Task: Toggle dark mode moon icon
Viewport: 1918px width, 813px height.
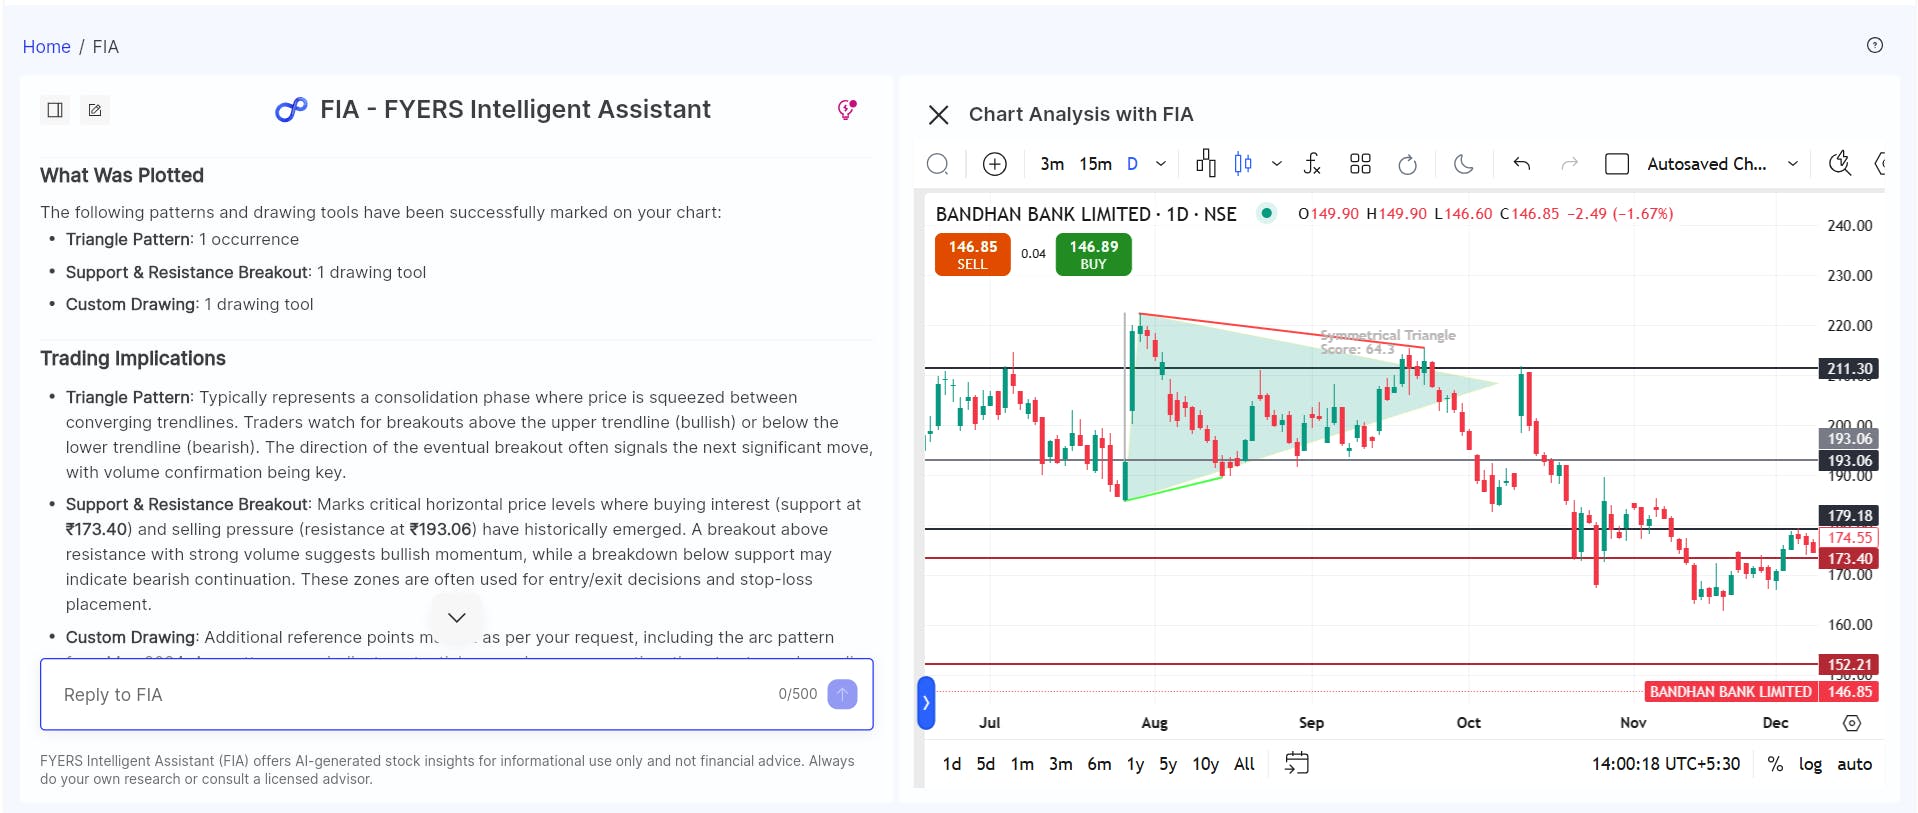Action: [1463, 164]
